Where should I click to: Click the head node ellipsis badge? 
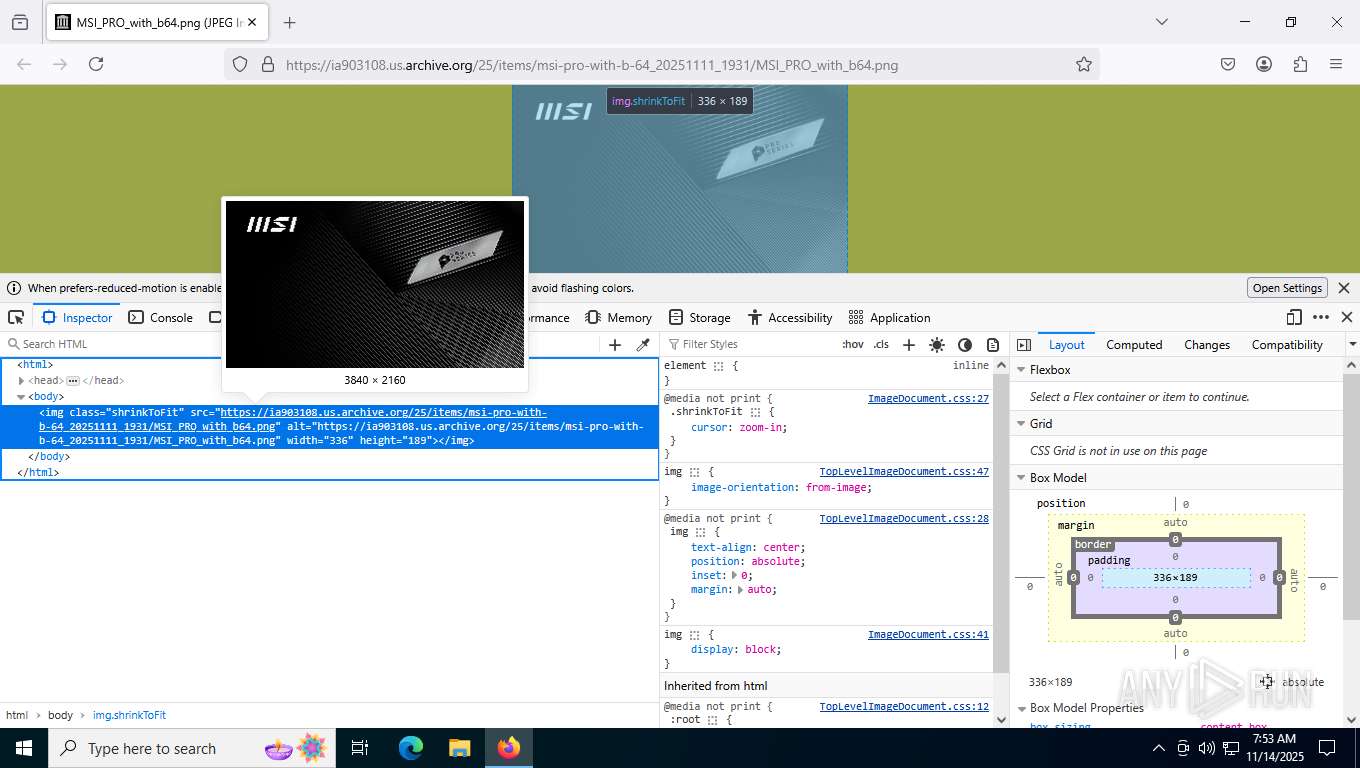point(73,381)
